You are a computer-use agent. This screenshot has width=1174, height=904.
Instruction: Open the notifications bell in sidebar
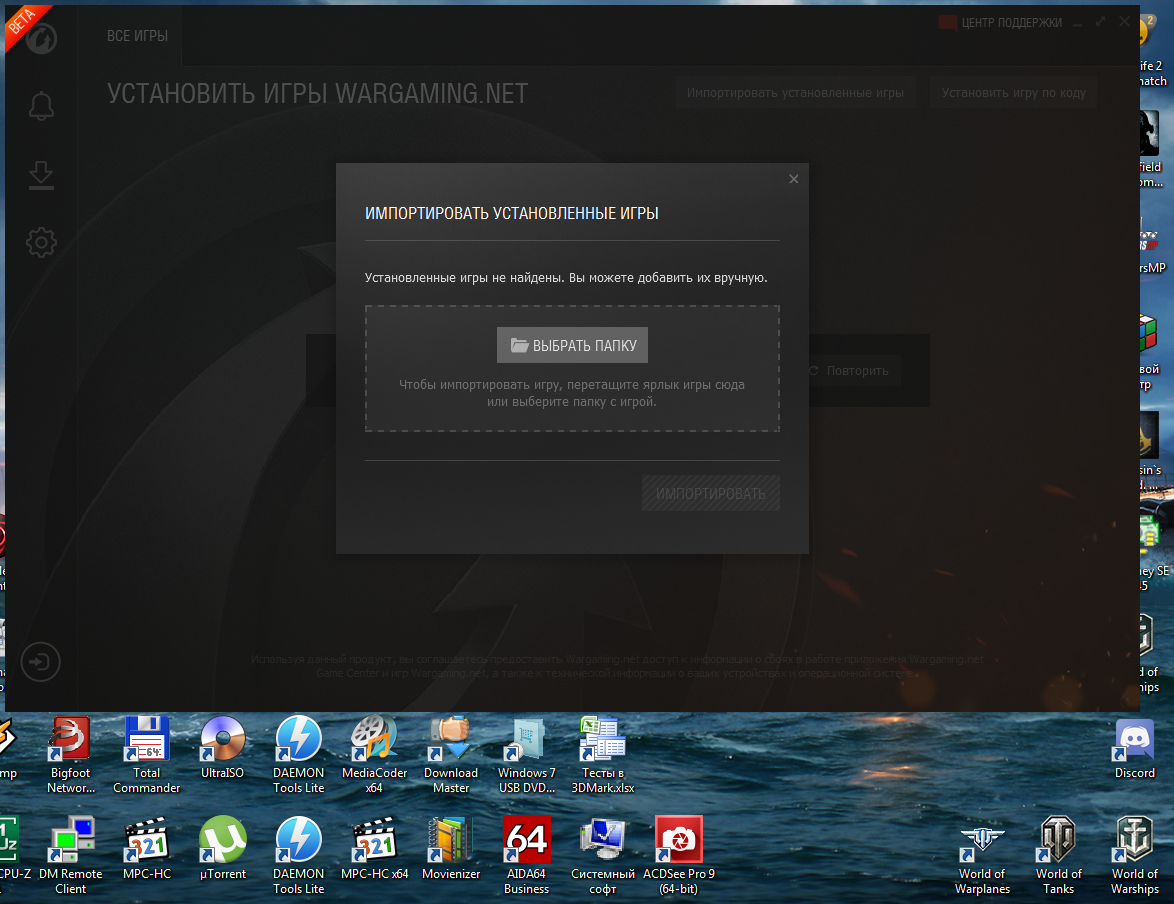point(41,106)
